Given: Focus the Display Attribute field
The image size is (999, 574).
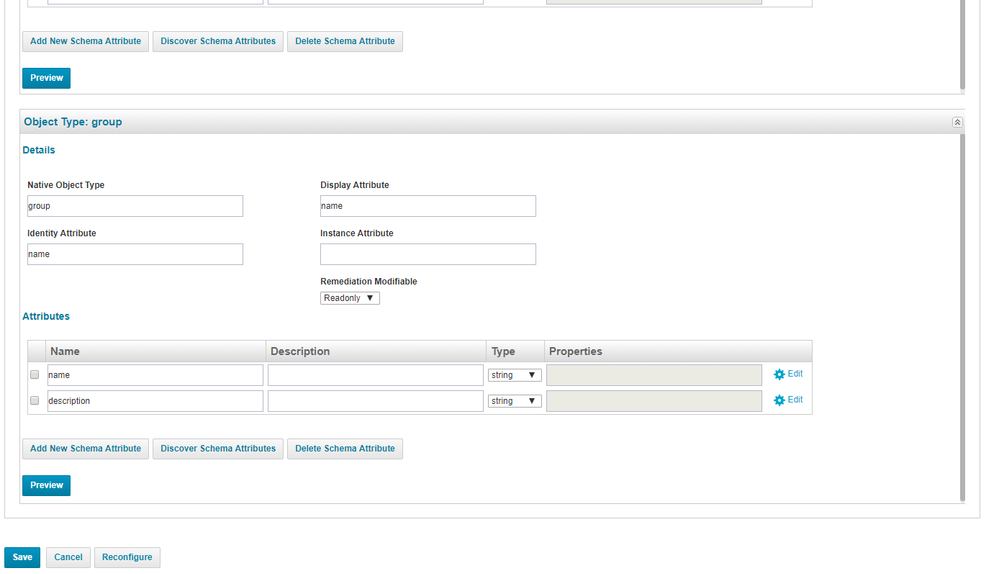Looking at the screenshot, I should (428, 206).
